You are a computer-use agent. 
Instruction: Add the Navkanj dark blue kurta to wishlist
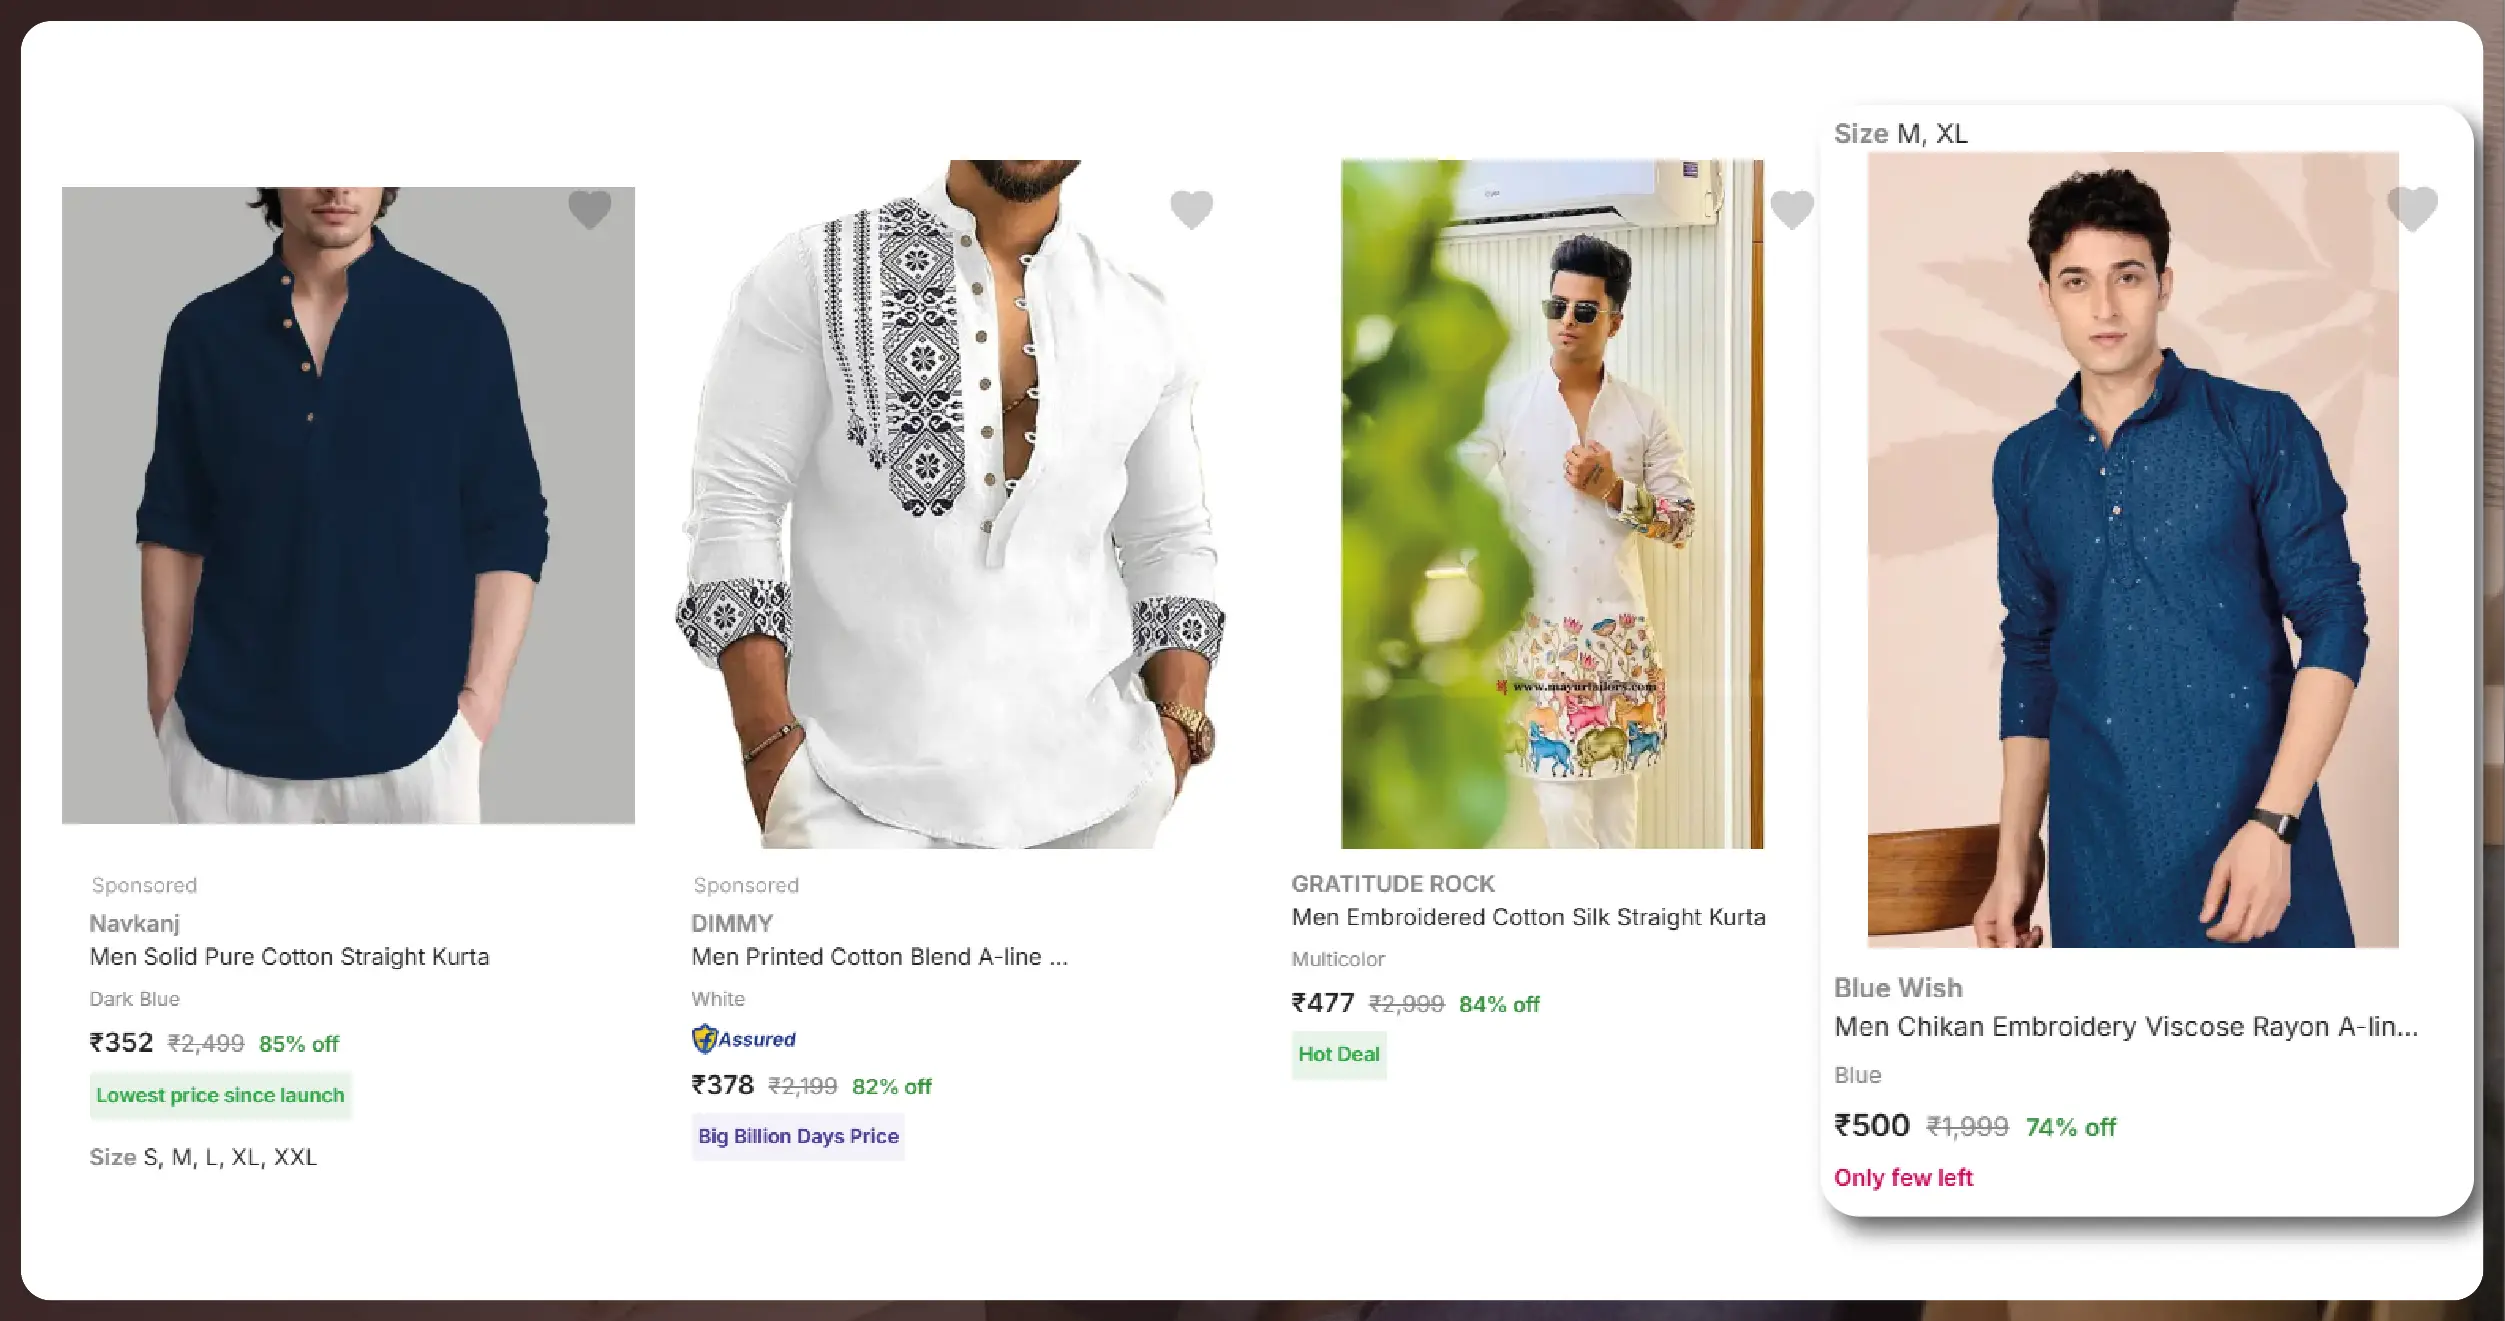pyautogui.click(x=589, y=209)
